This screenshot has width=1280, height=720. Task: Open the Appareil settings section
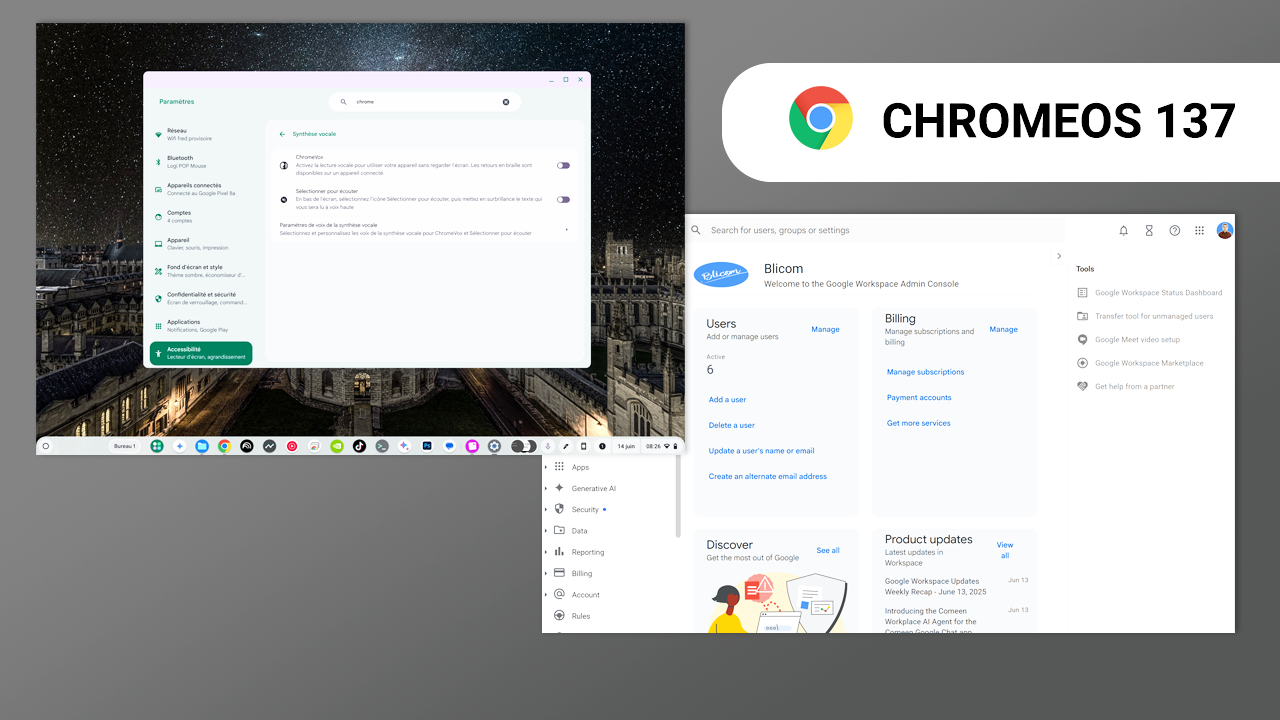click(x=201, y=244)
